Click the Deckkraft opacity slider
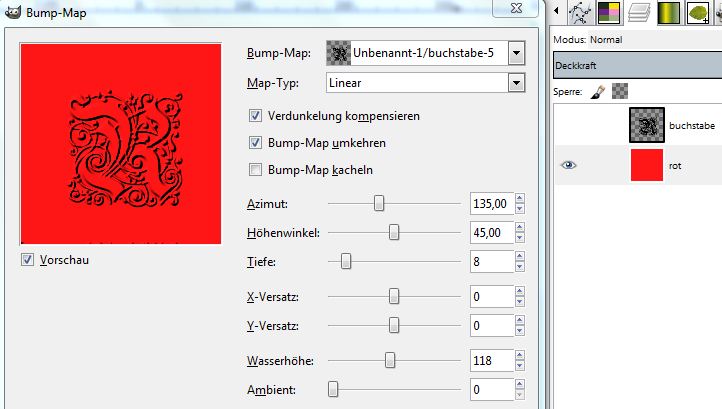 tap(637, 65)
